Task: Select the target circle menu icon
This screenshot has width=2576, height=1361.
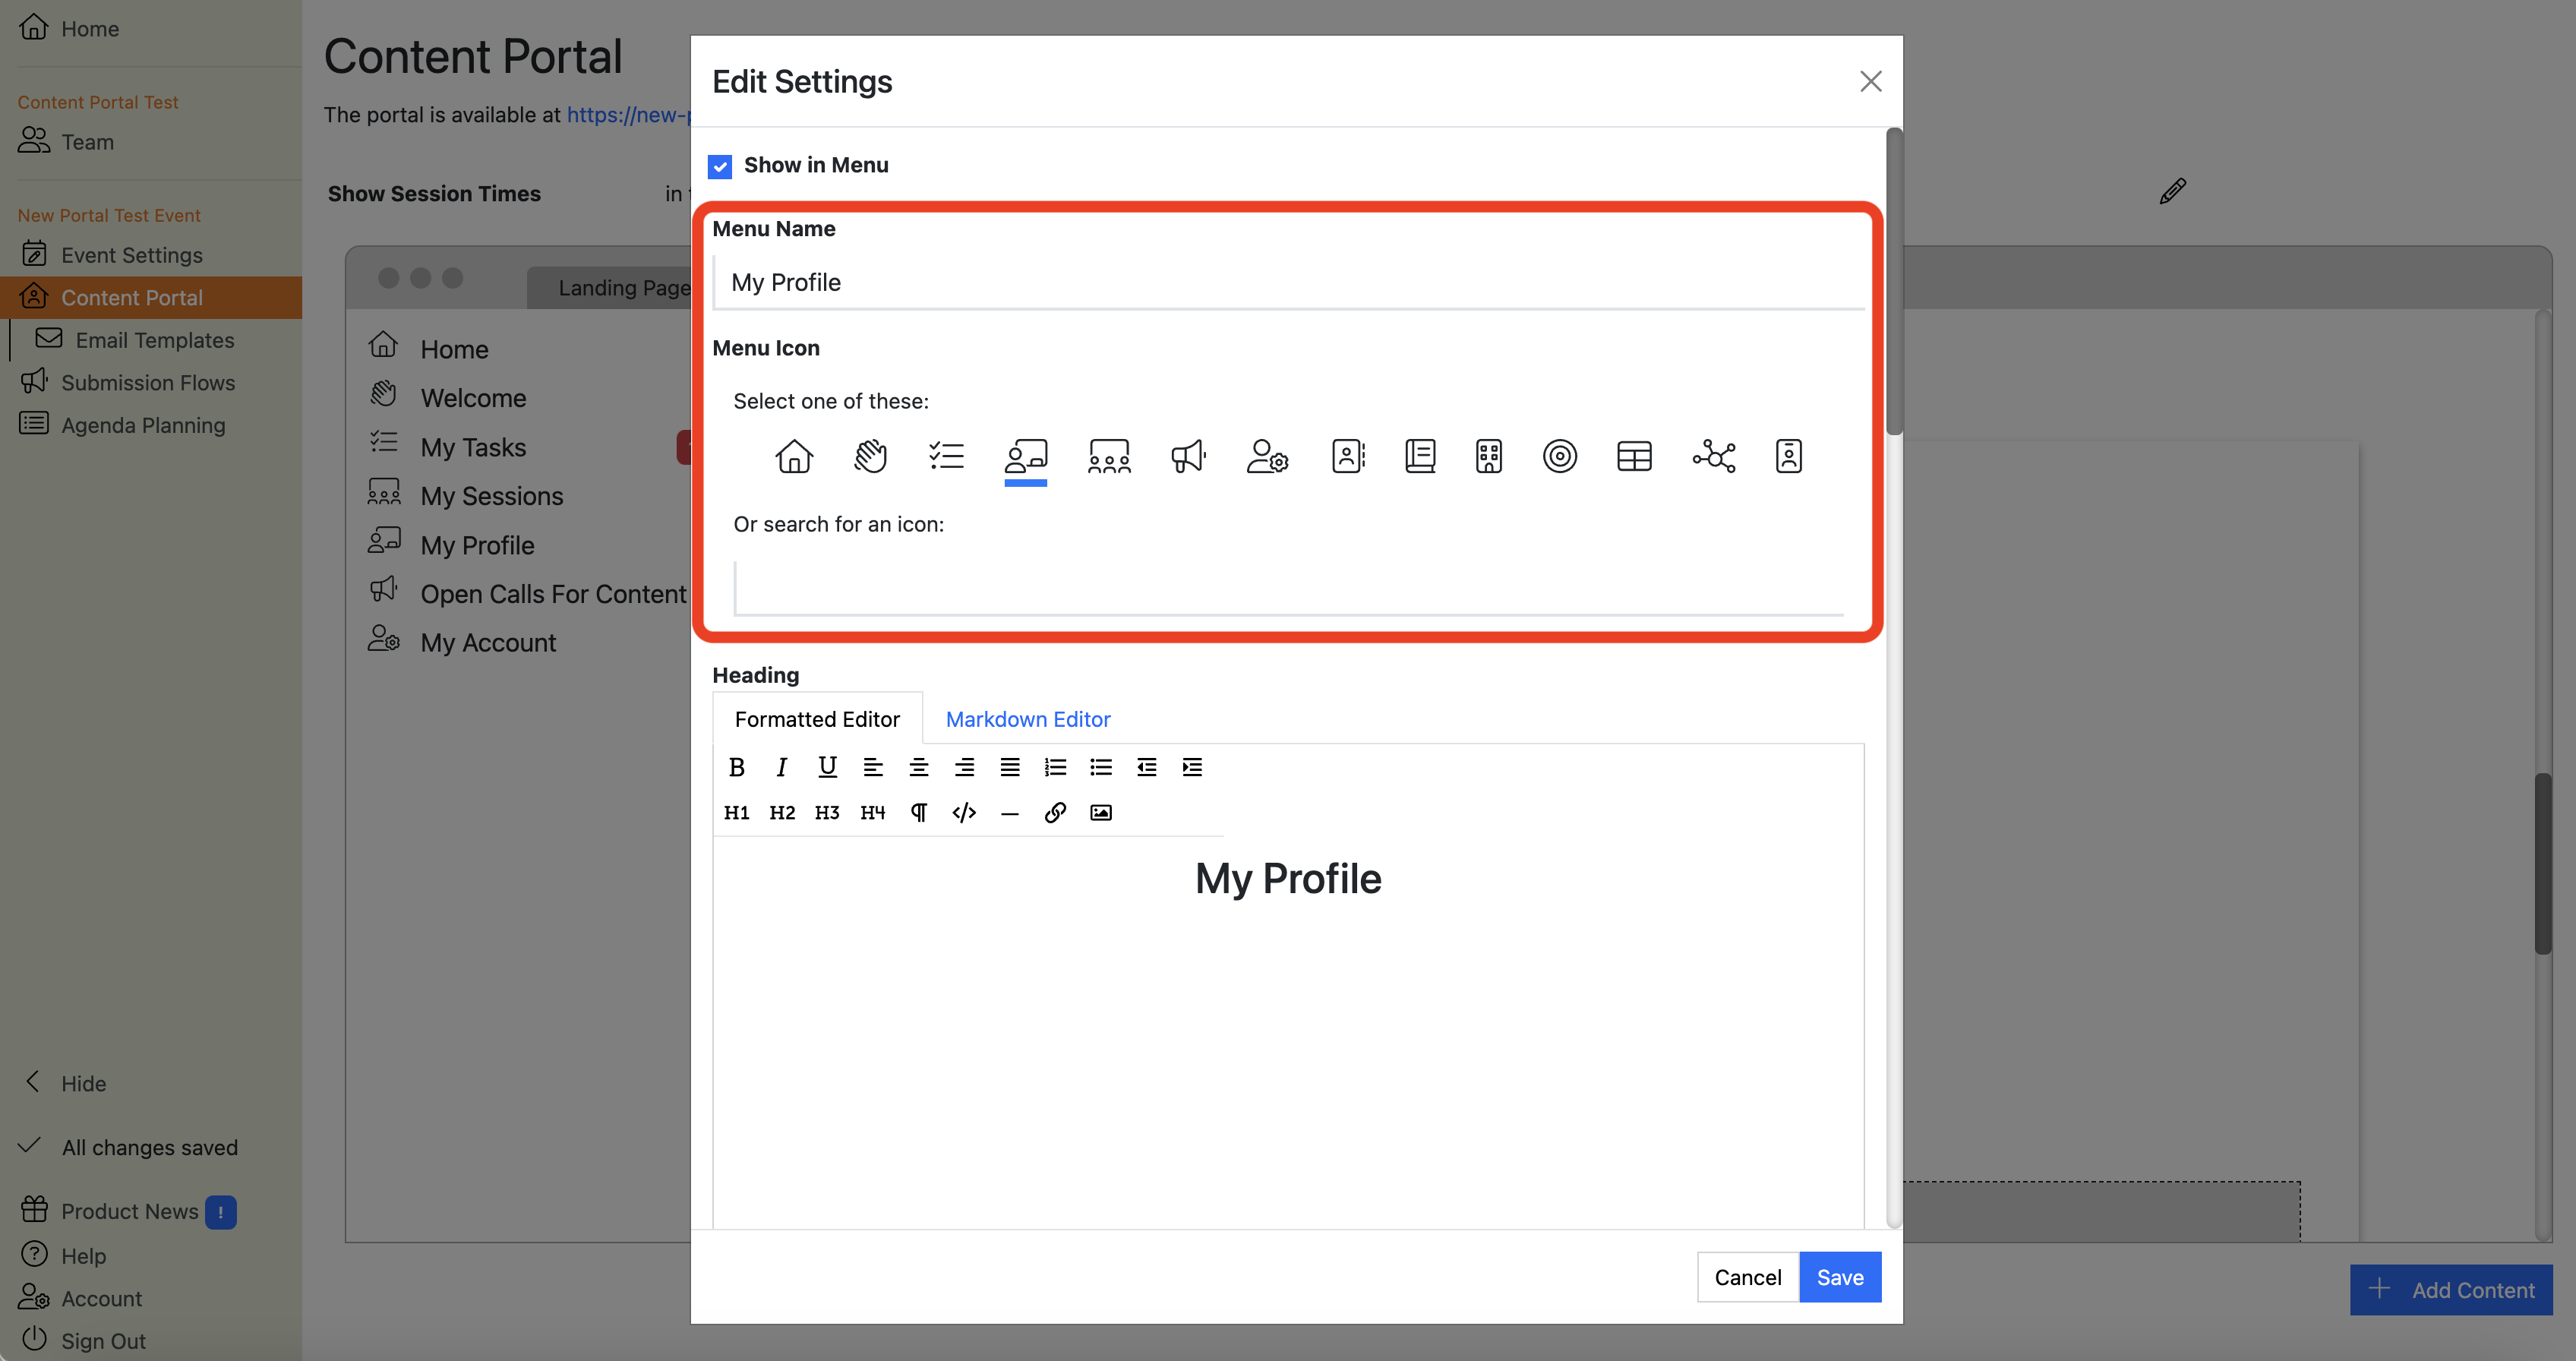Action: pyautogui.click(x=1560, y=456)
